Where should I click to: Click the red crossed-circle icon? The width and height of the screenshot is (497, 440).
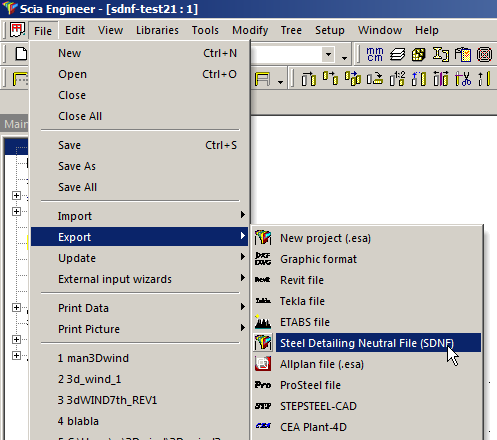[x=484, y=54]
